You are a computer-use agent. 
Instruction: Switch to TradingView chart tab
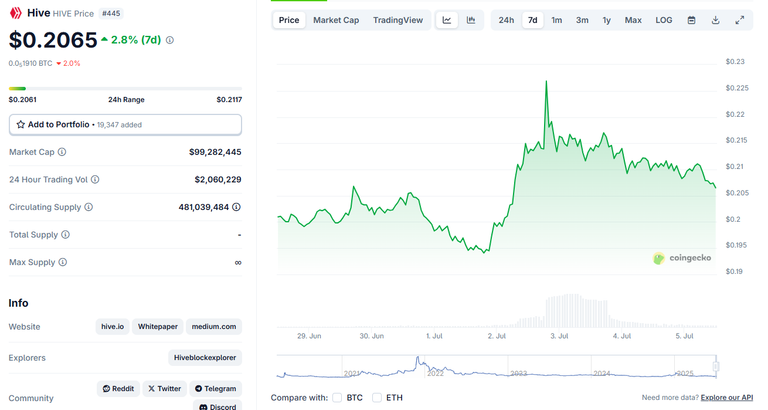click(x=398, y=20)
